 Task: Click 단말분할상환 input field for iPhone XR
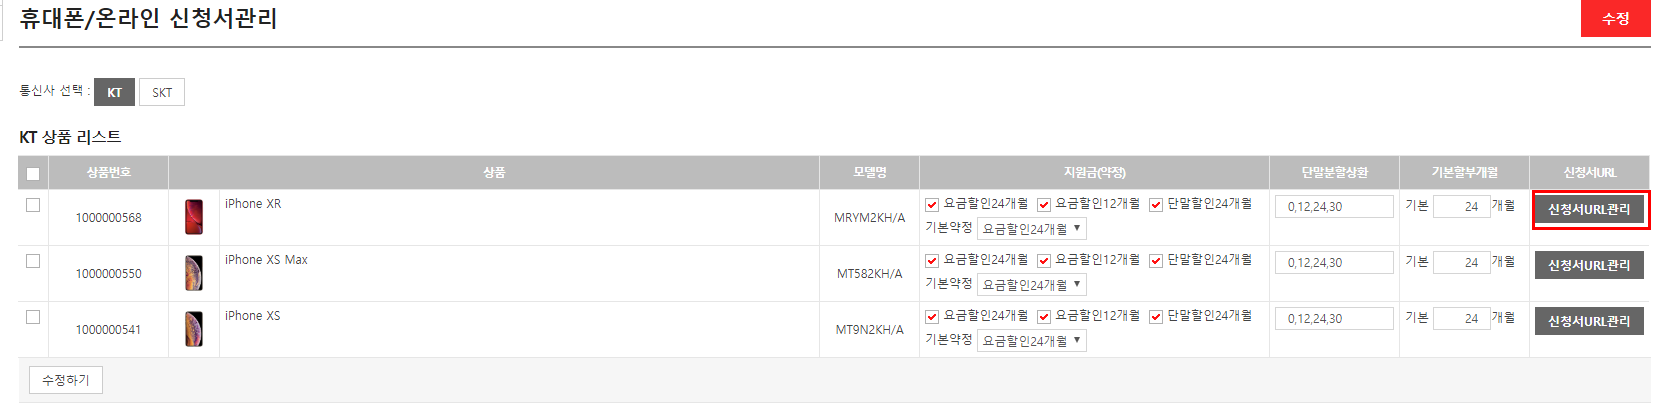click(1334, 207)
